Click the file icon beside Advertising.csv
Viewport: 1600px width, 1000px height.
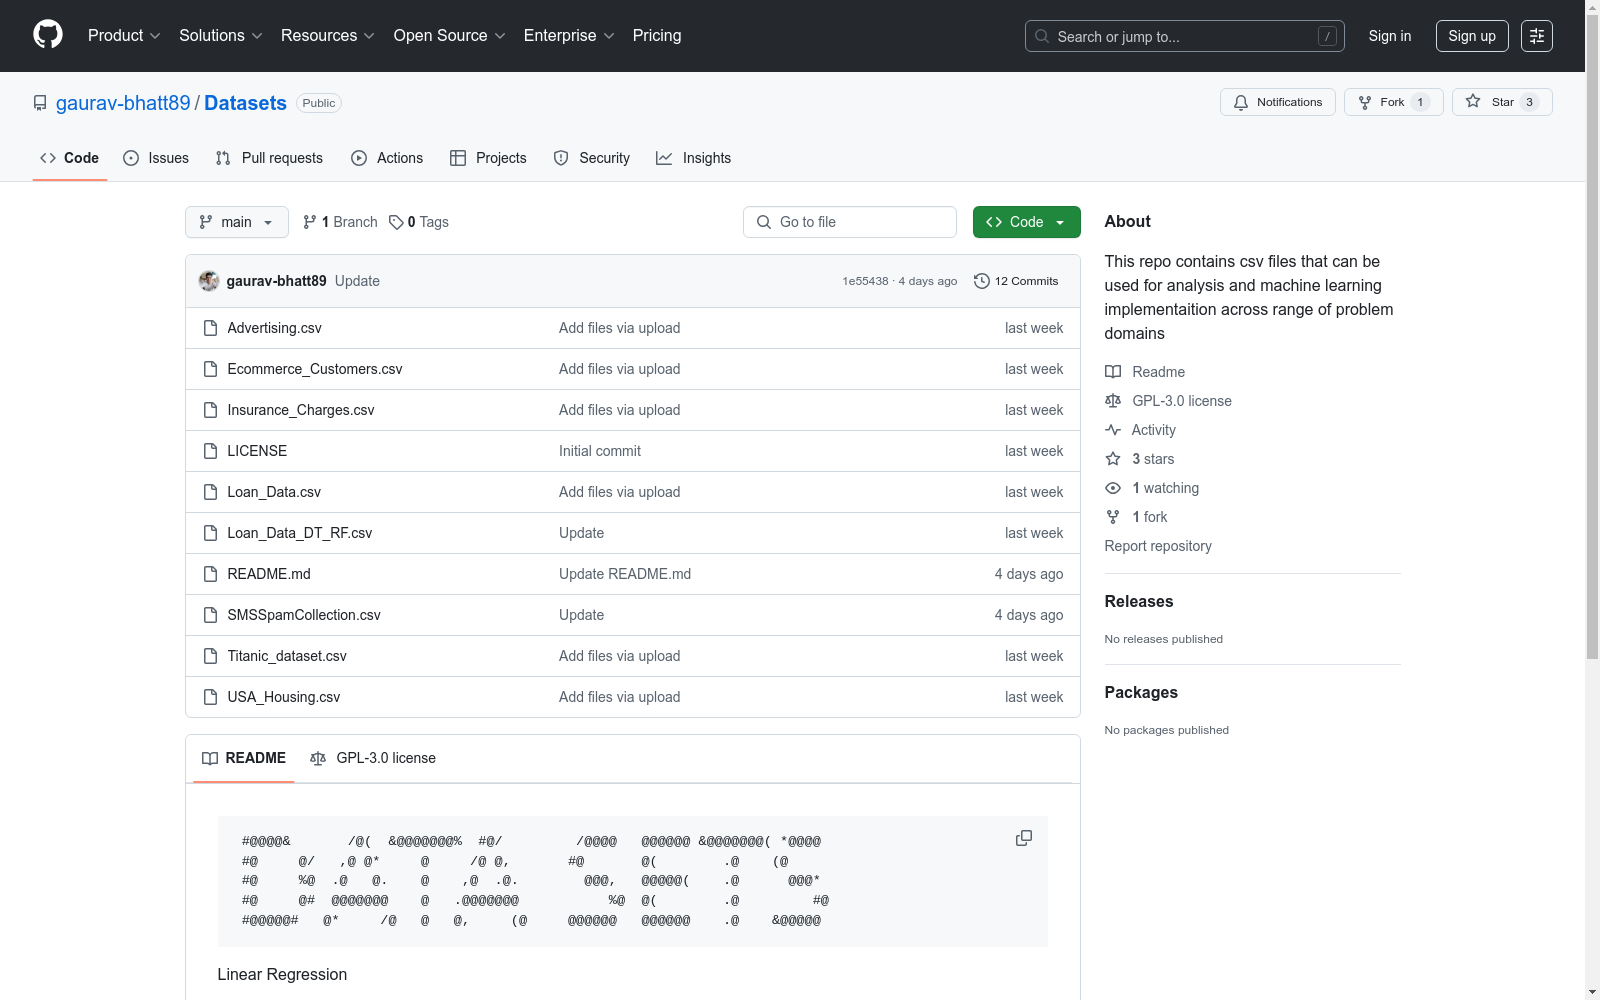[x=210, y=328]
